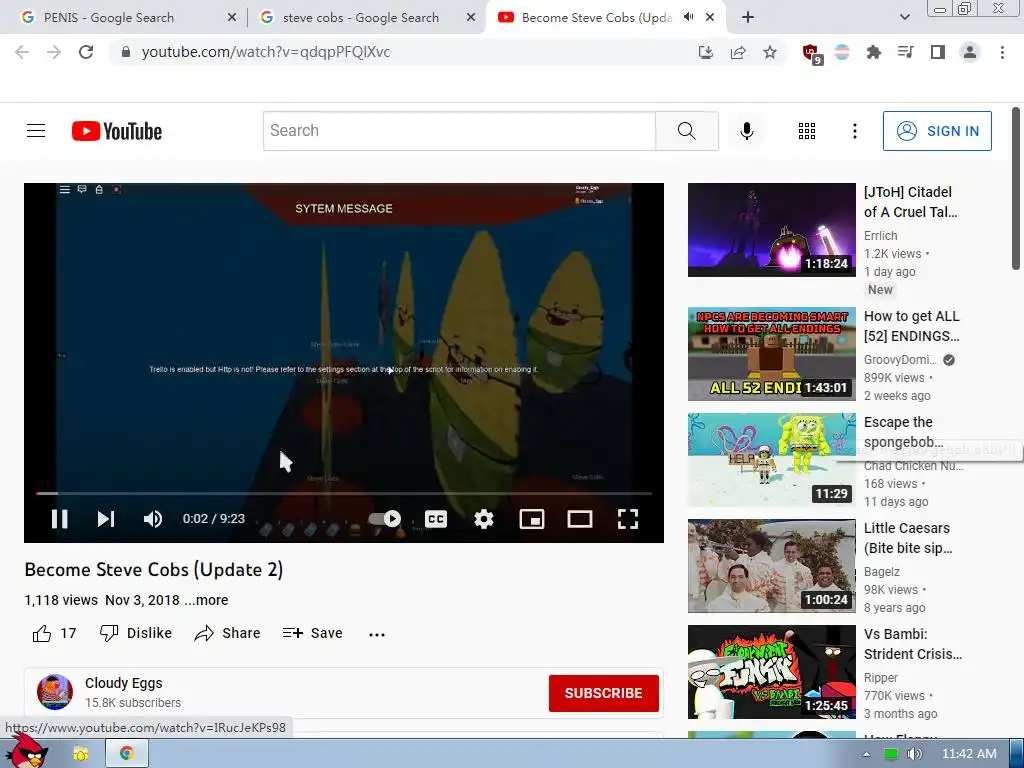Activate miniplayer mode

click(x=532, y=519)
